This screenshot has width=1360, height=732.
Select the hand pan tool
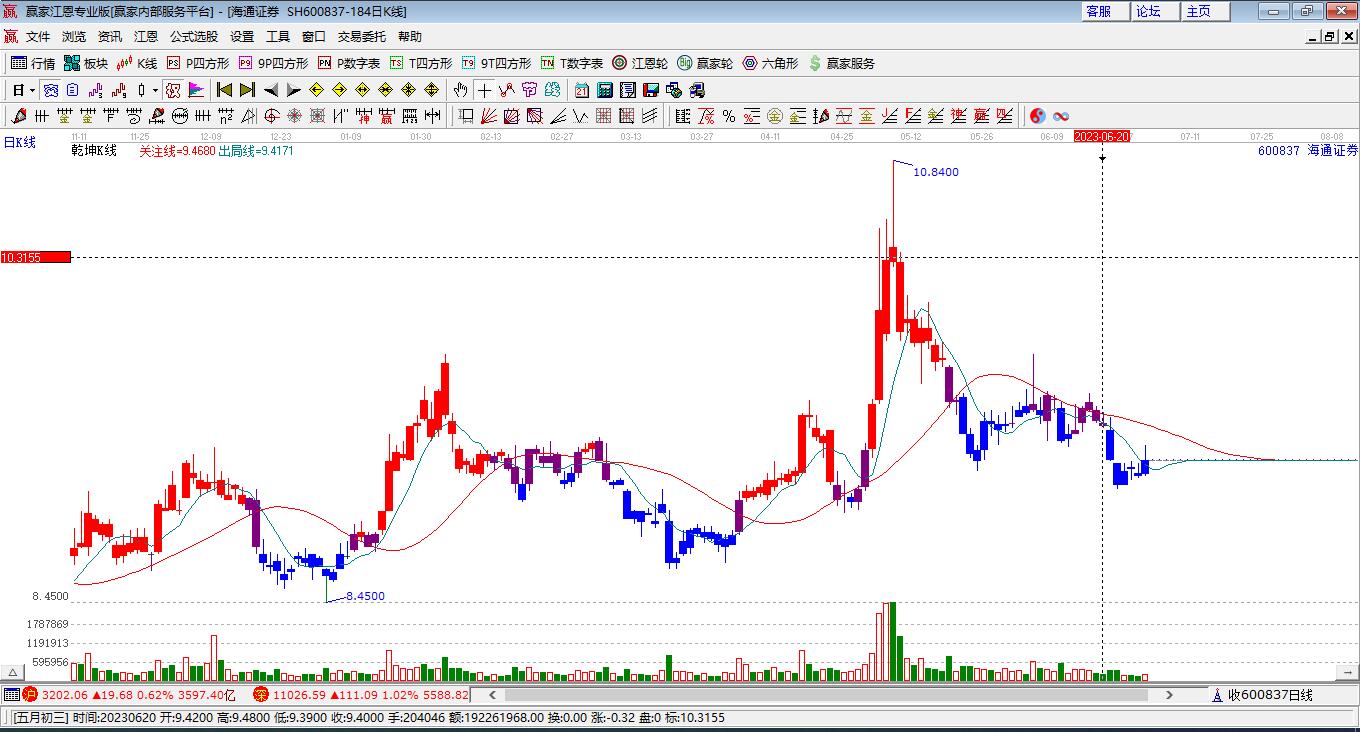tap(461, 90)
